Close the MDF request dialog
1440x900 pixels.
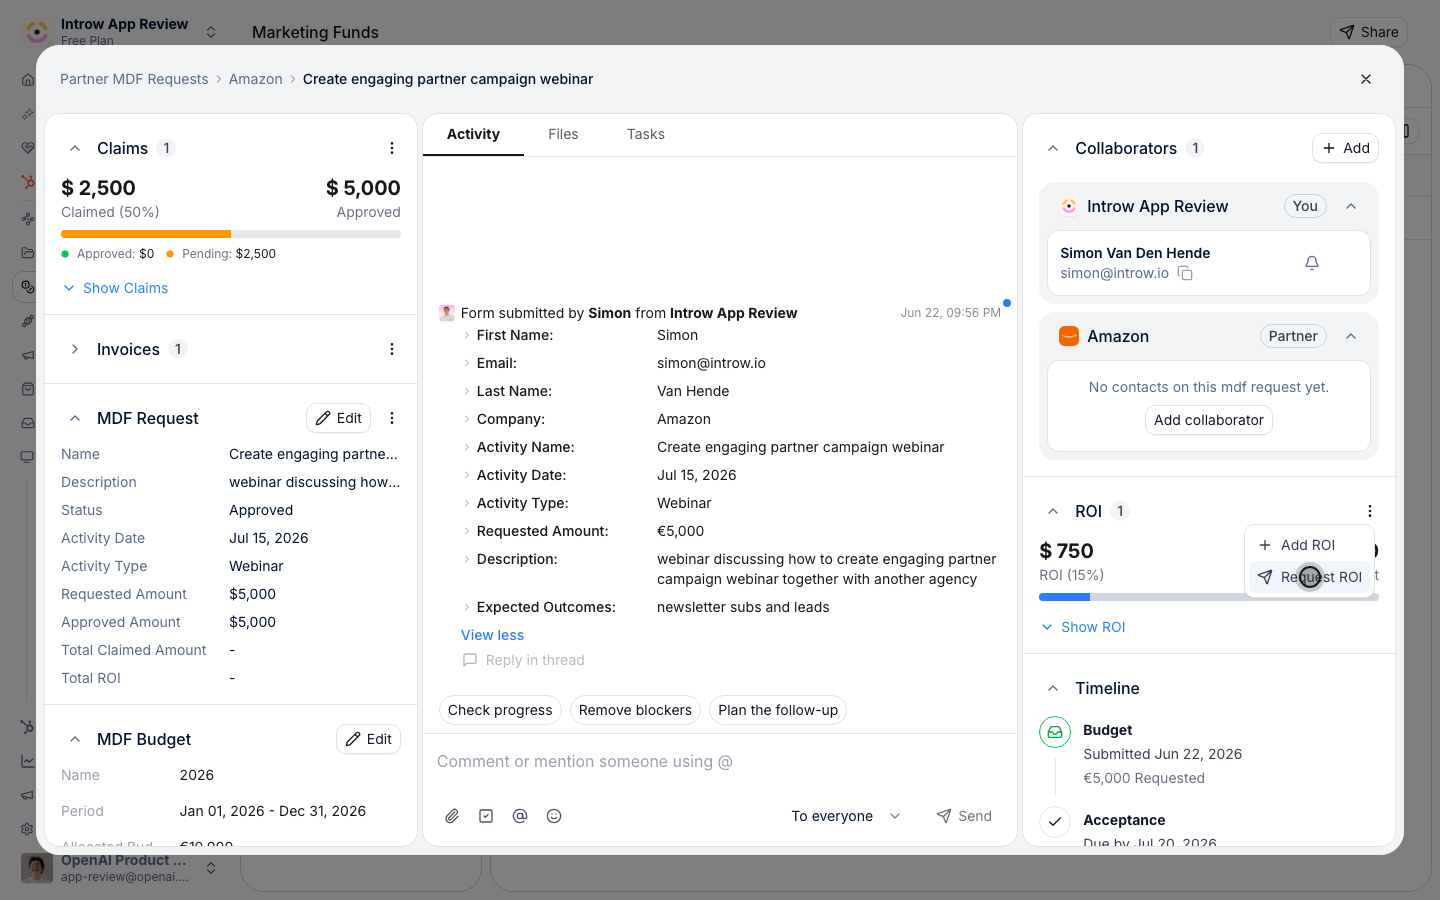click(1366, 79)
